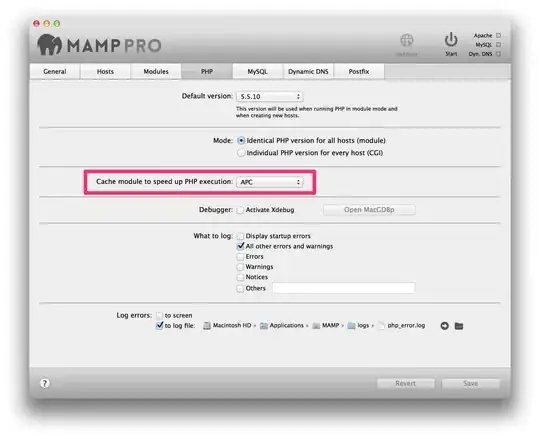Switch to the General tab
The image size is (540, 439).
point(55,72)
